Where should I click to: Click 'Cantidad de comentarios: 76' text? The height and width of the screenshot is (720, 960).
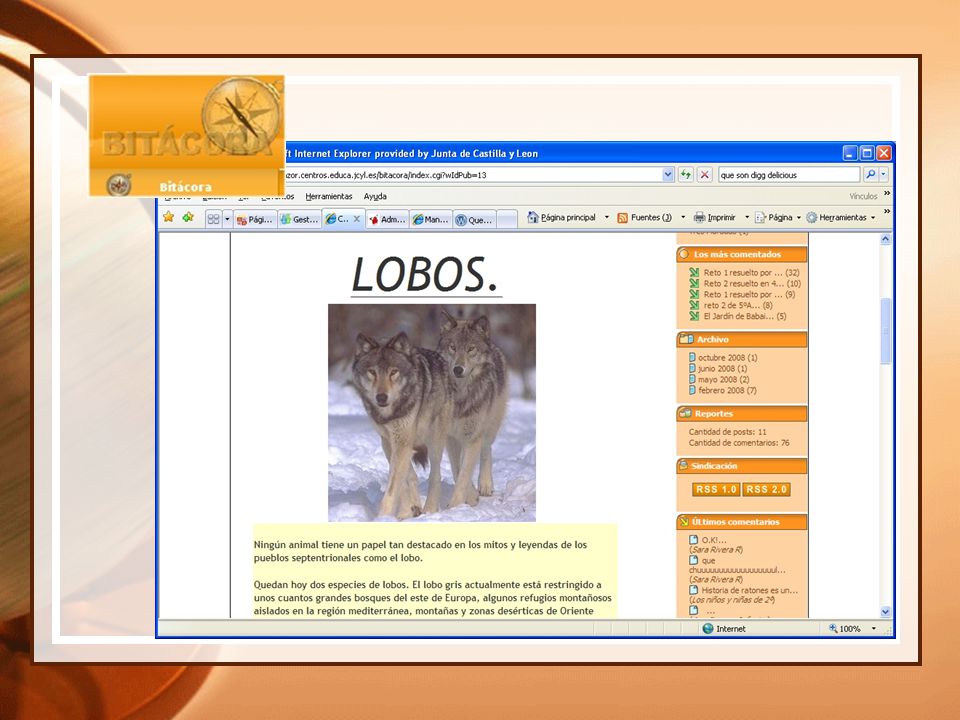coord(739,443)
